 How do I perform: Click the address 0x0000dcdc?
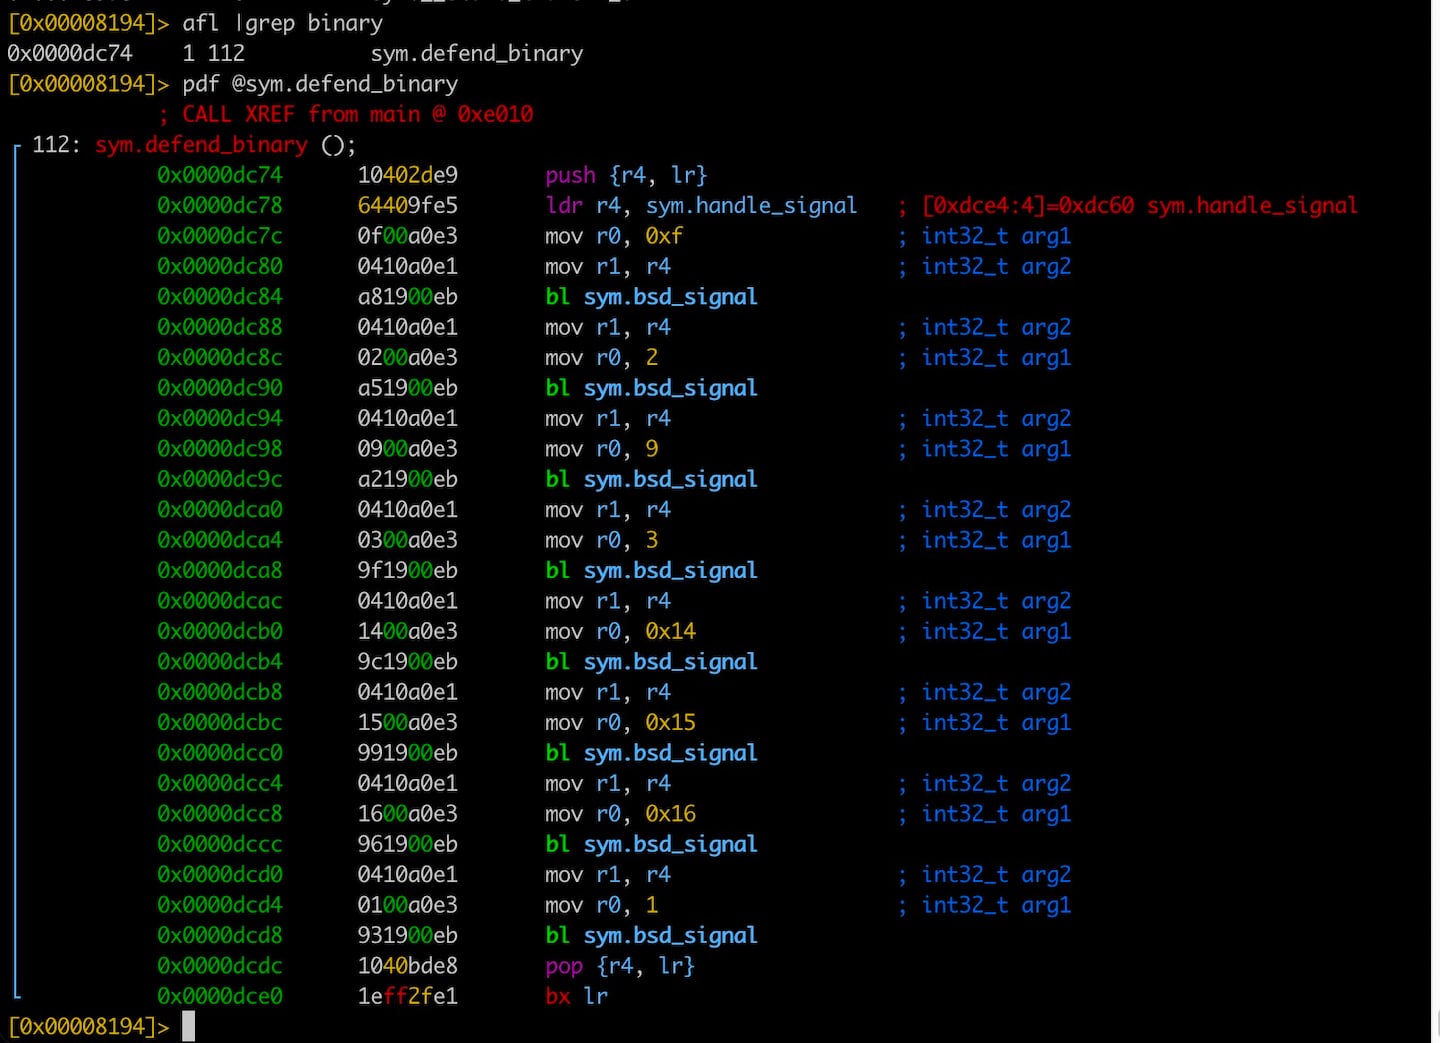(x=219, y=966)
